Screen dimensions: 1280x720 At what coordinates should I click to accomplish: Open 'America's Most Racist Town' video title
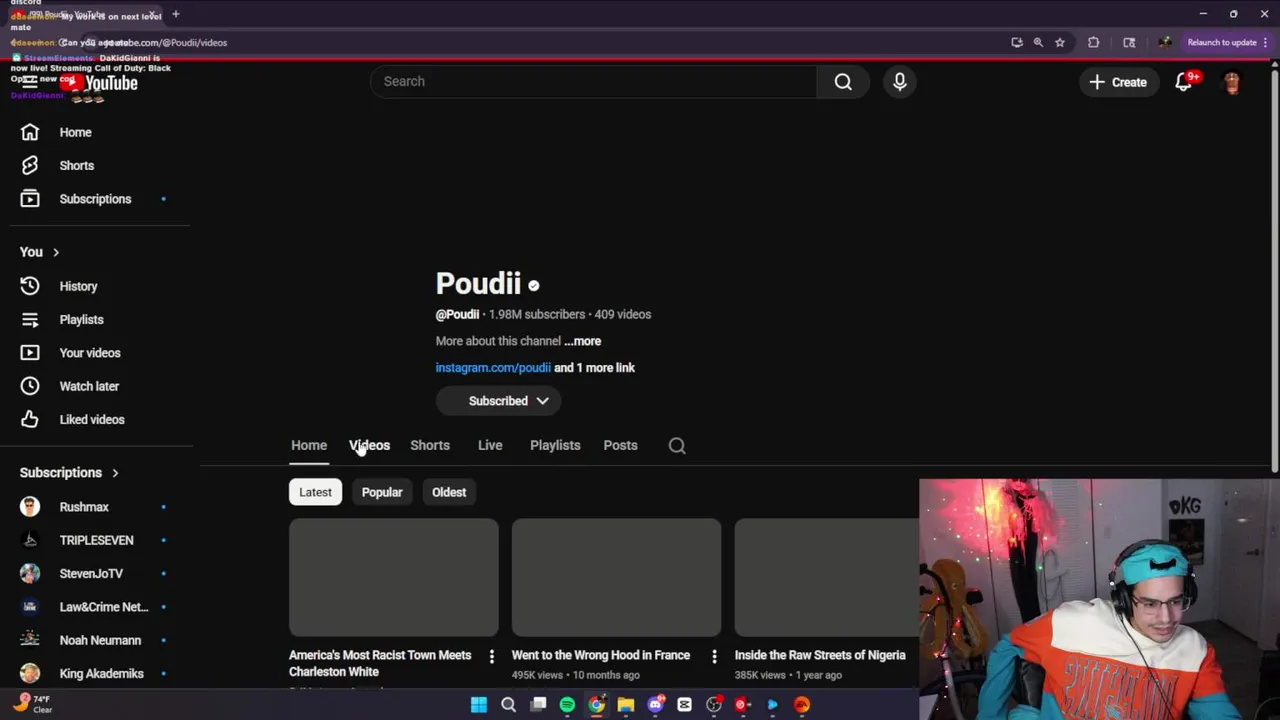pyautogui.click(x=380, y=663)
